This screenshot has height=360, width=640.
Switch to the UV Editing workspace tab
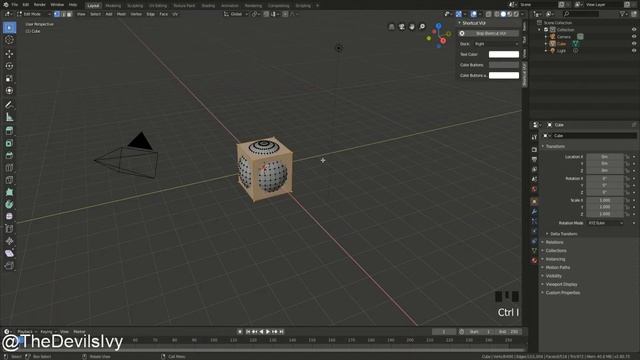(x=158, y=6)
